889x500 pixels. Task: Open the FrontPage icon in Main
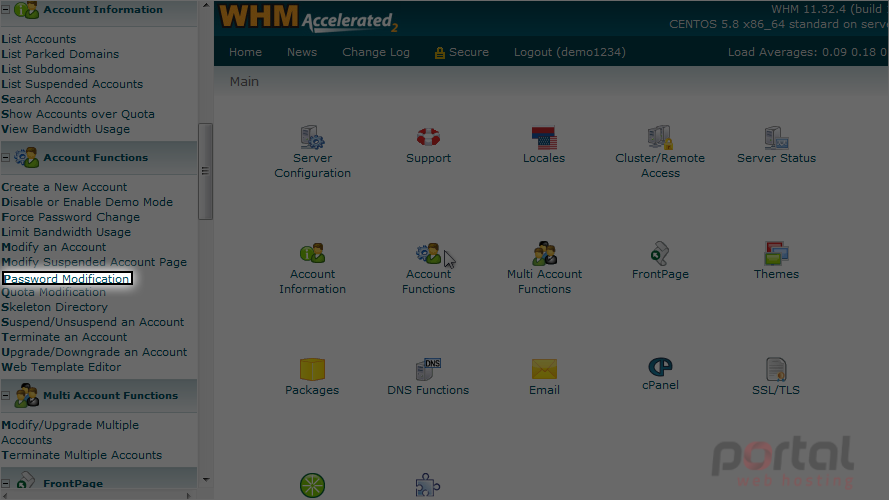click(x=660, y=253)
